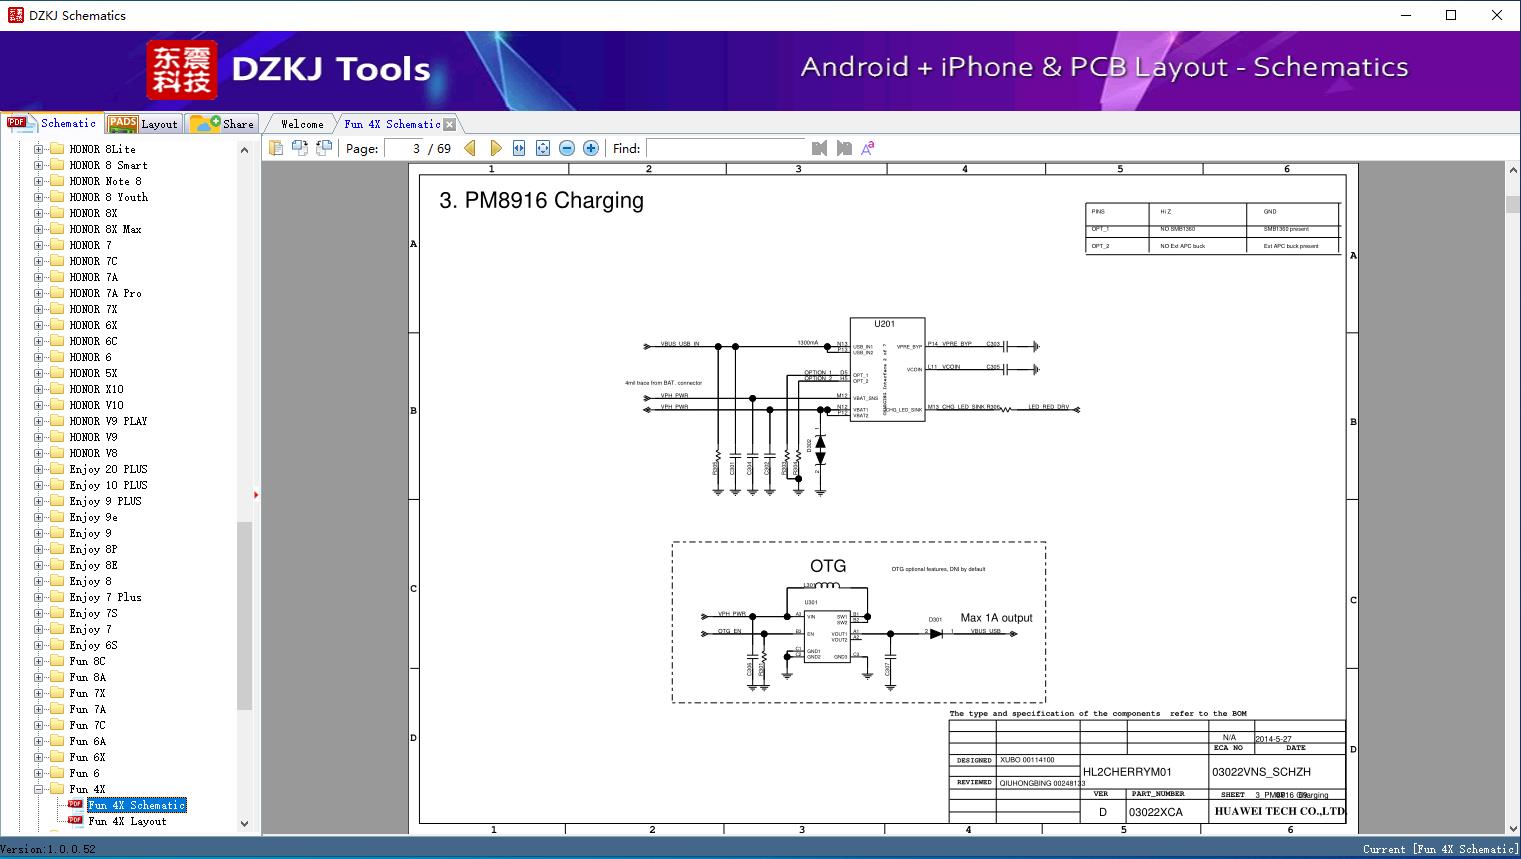The image size is (1521, 859).
Task: Select the Fun 4X Layout tree item
Action: tap(127, 821)
